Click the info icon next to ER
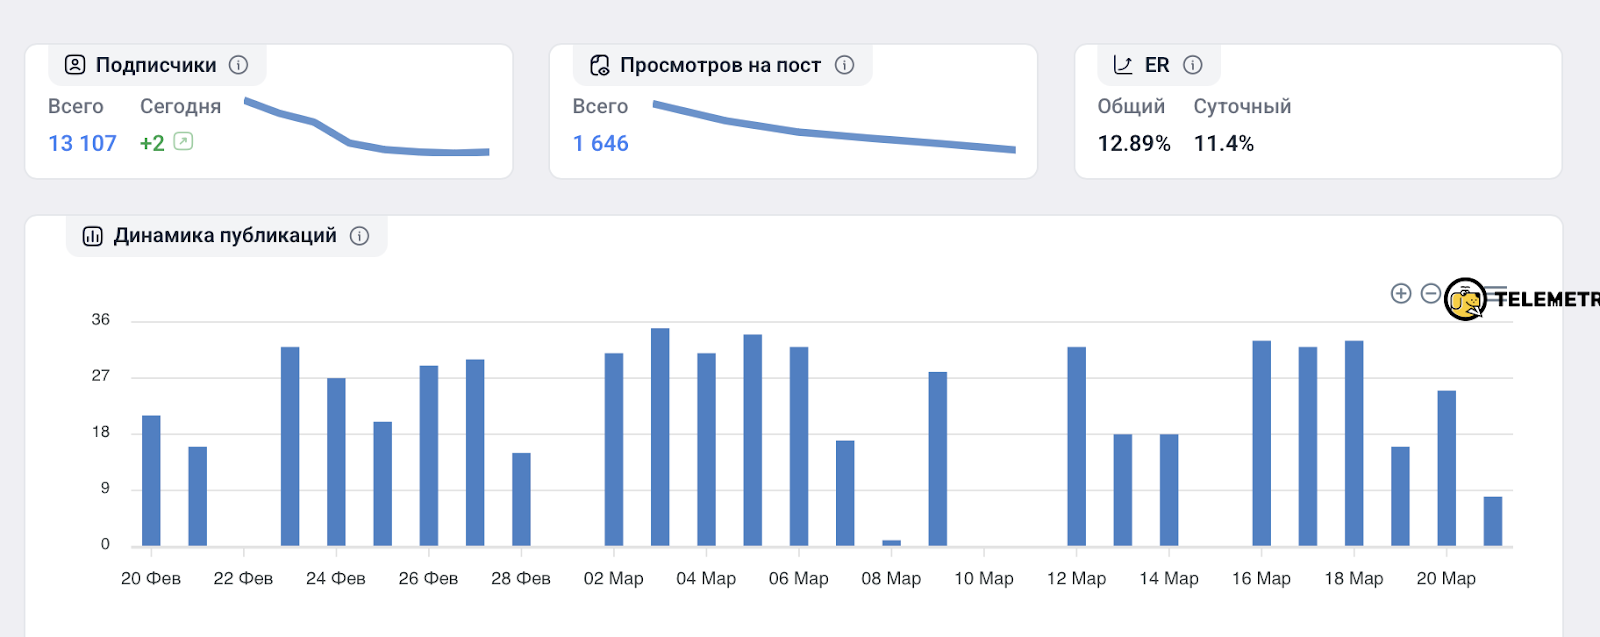 pos(1192,65)
